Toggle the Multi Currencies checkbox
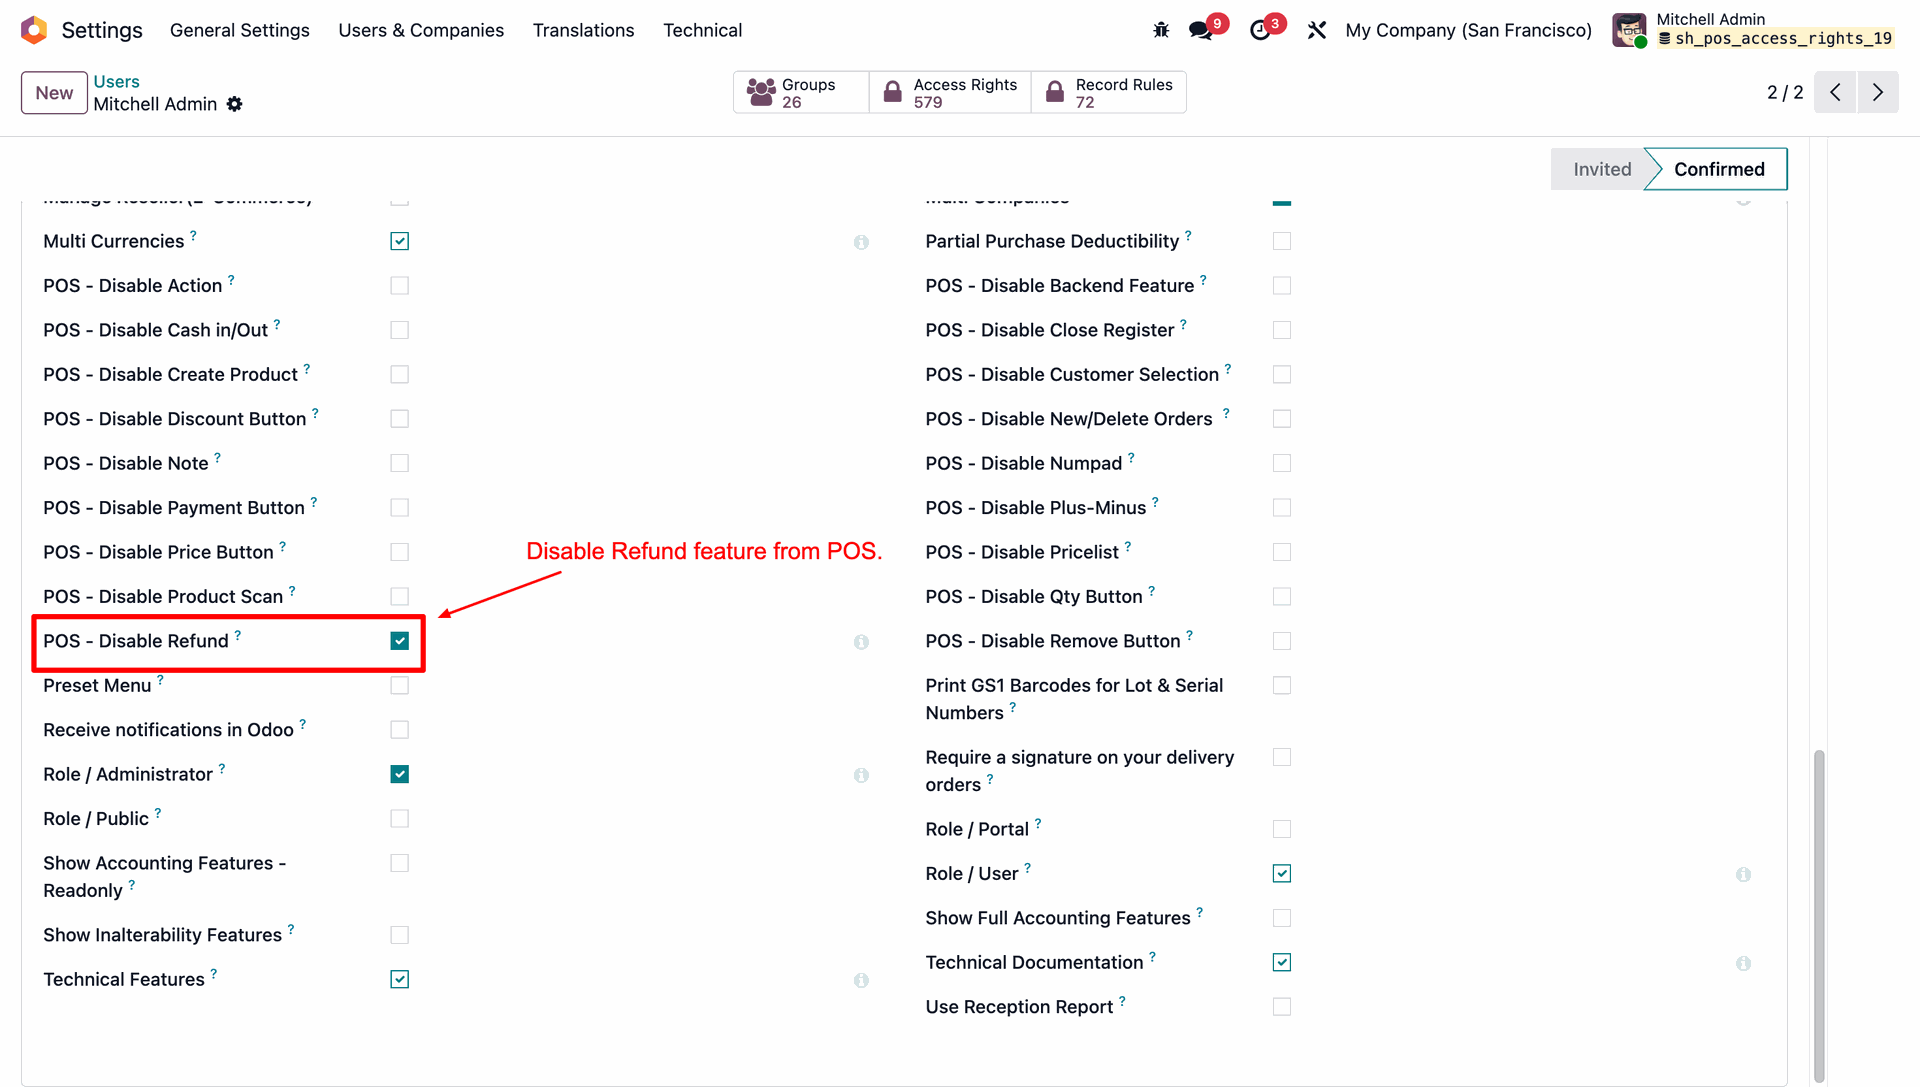The width and height of the screenshot is (1920, 1087). (400, 241)
